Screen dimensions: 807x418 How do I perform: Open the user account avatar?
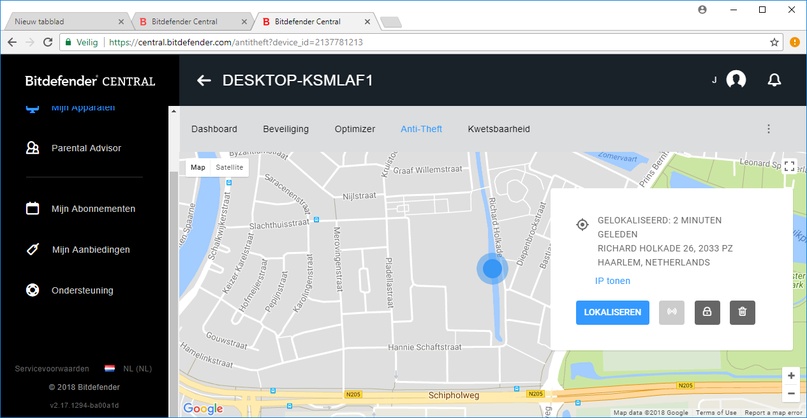(736, 80)
